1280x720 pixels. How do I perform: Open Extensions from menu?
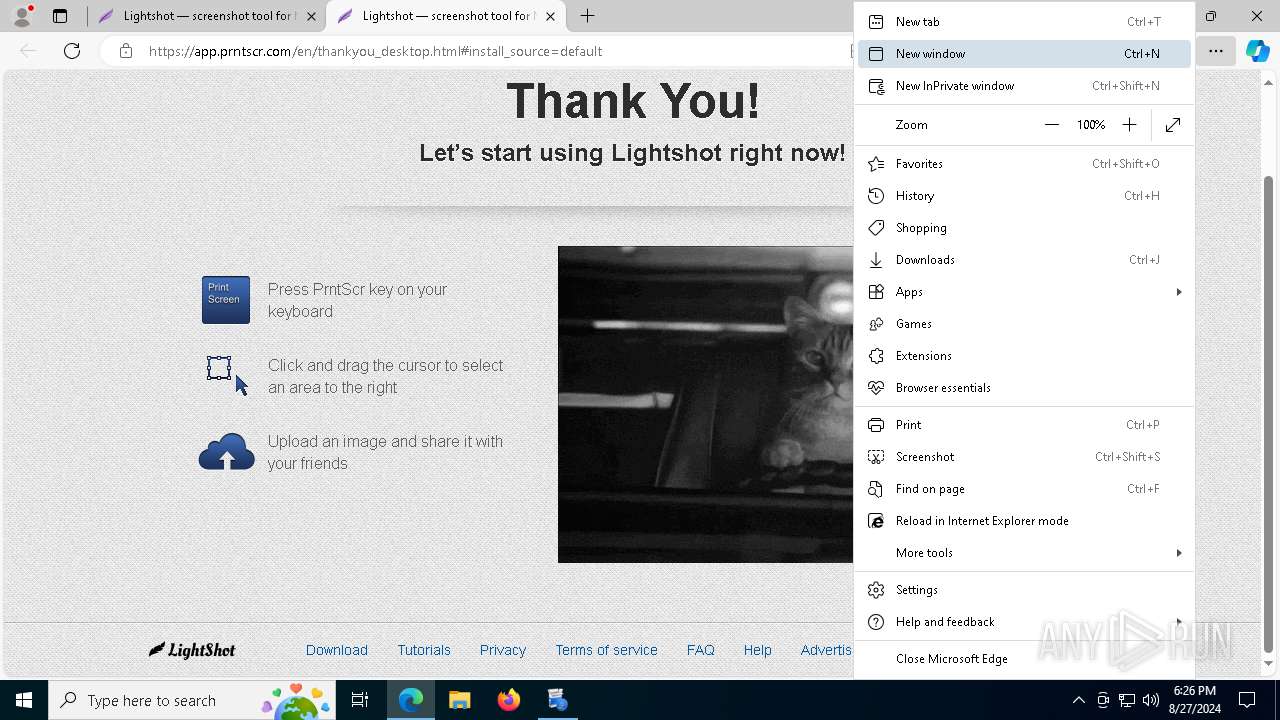pyautogui.click(x=1024, y=356)
